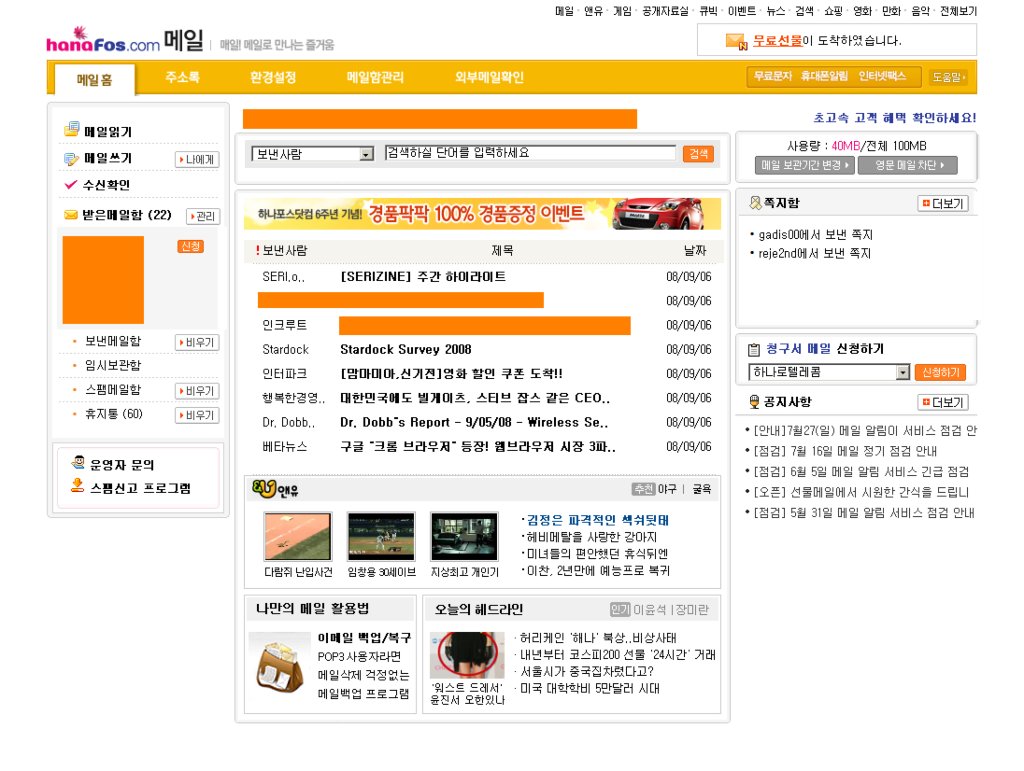Click '초고속 고객 혜택 확인하세요!' link
Viewport: 1024px width, 771px height.
click(895, 118)
